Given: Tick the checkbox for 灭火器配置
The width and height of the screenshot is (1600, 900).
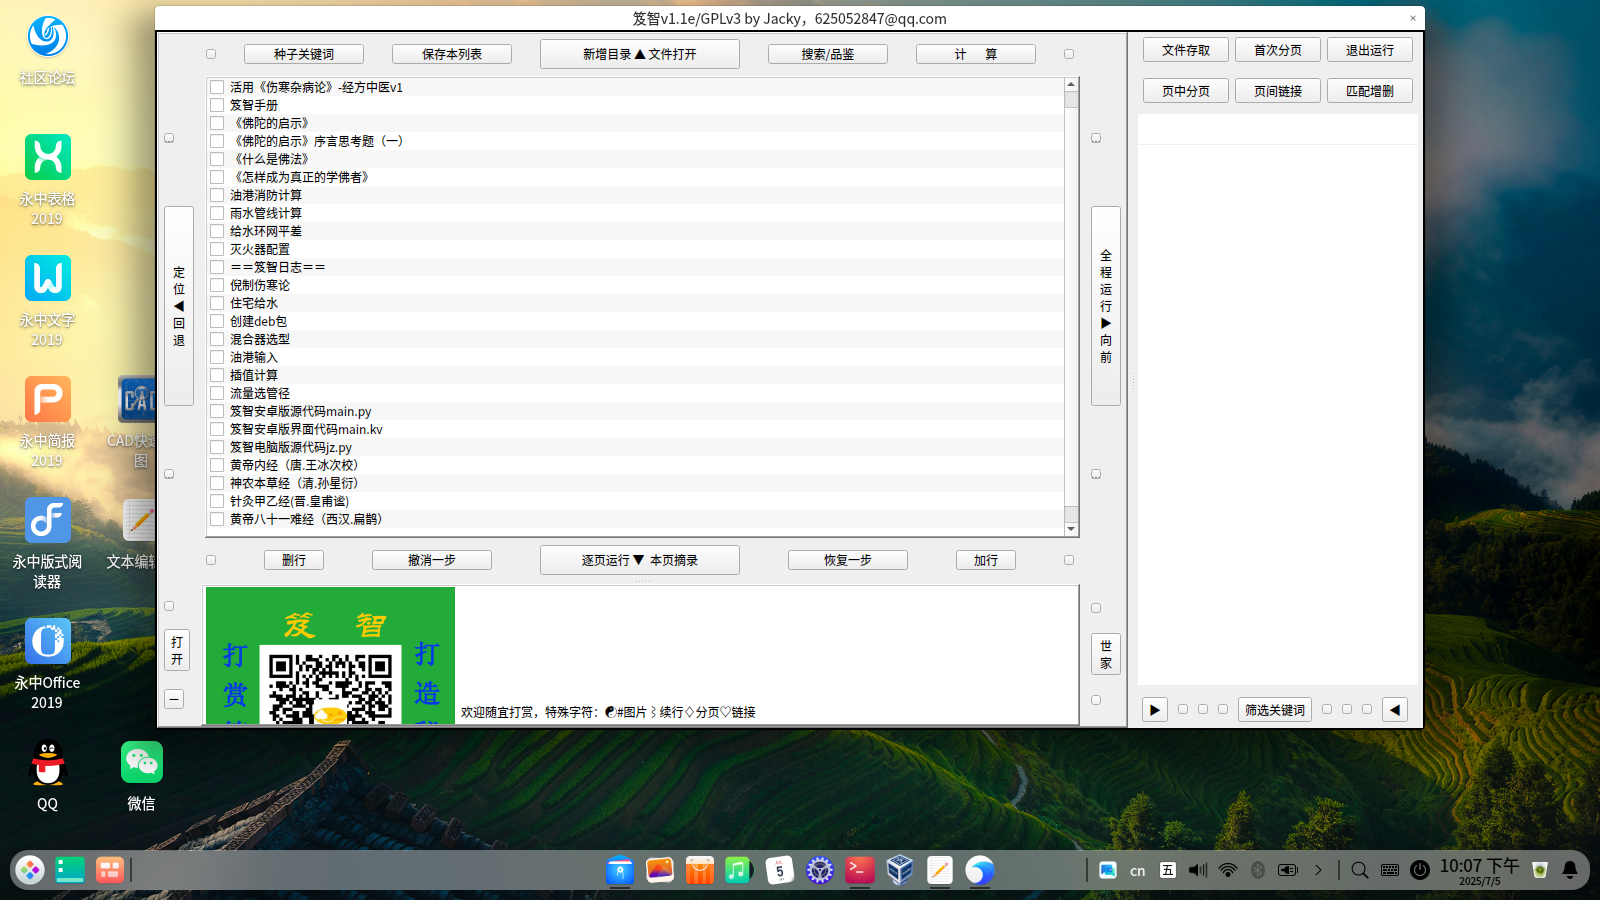Looking at the screenshot, I should (217, 249).
